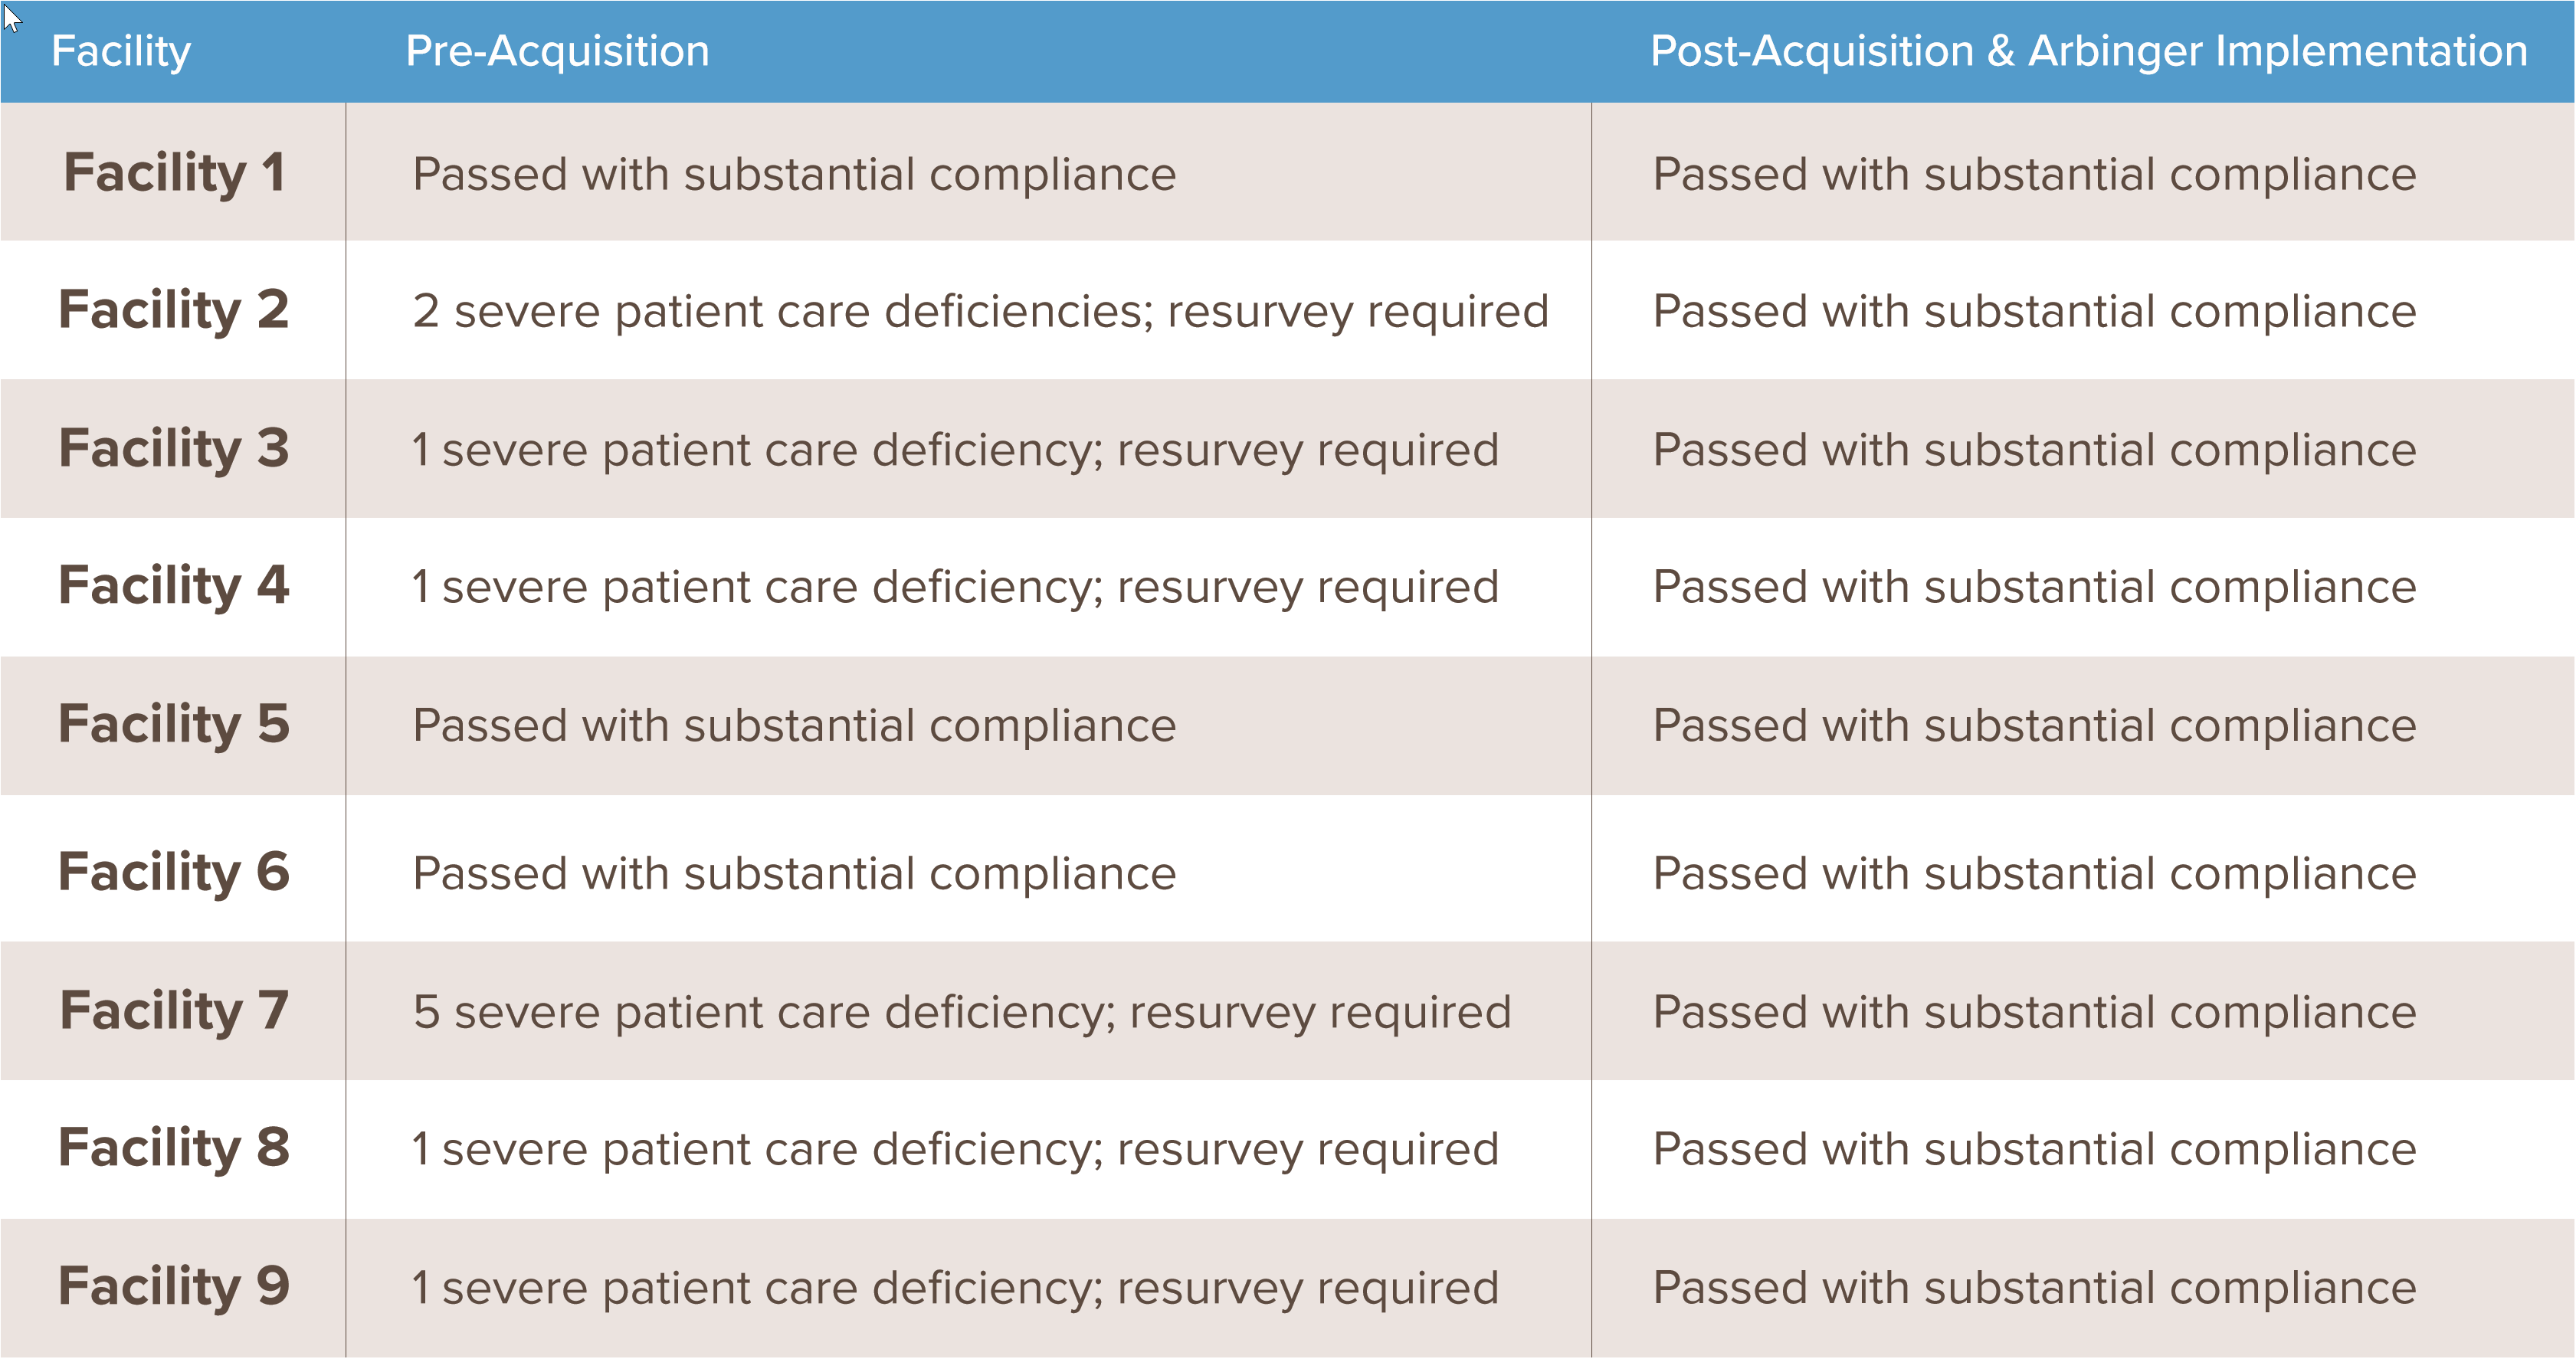Viewport: 2576px width, 1359px height.
Task: Select the Facility 5 row label
Action: 174,724
